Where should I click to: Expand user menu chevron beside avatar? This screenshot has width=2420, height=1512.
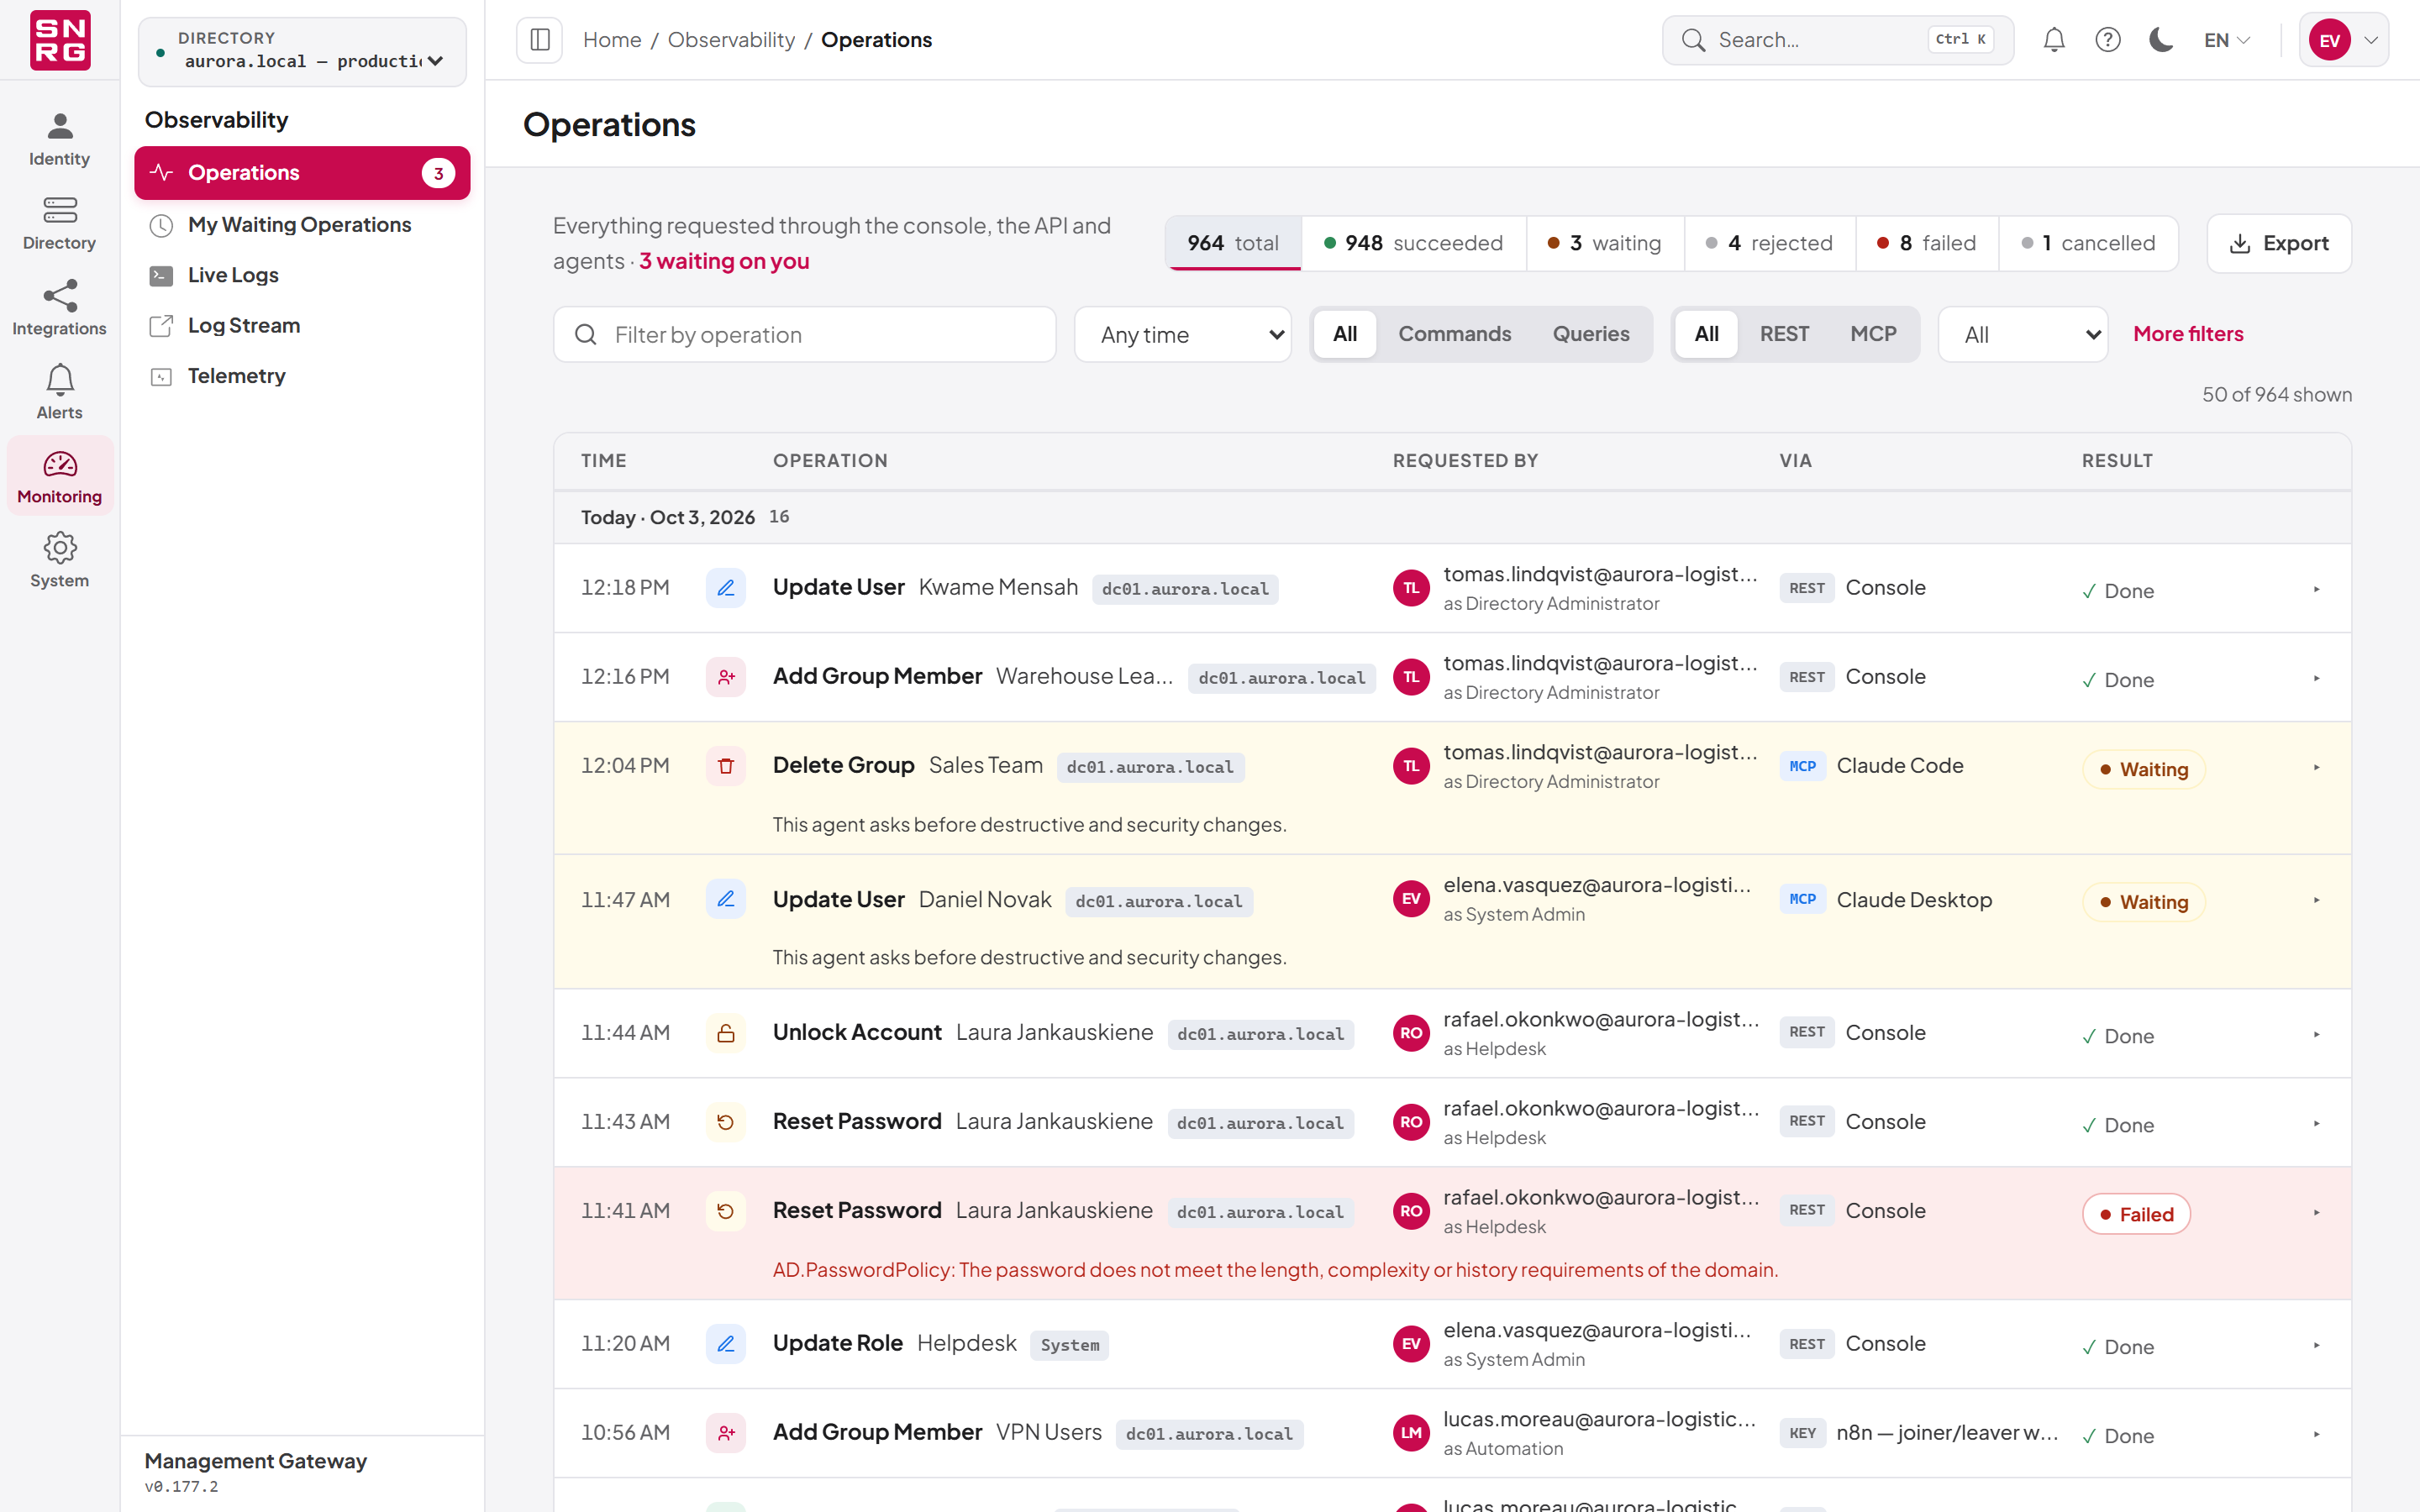pos(2371,40)
